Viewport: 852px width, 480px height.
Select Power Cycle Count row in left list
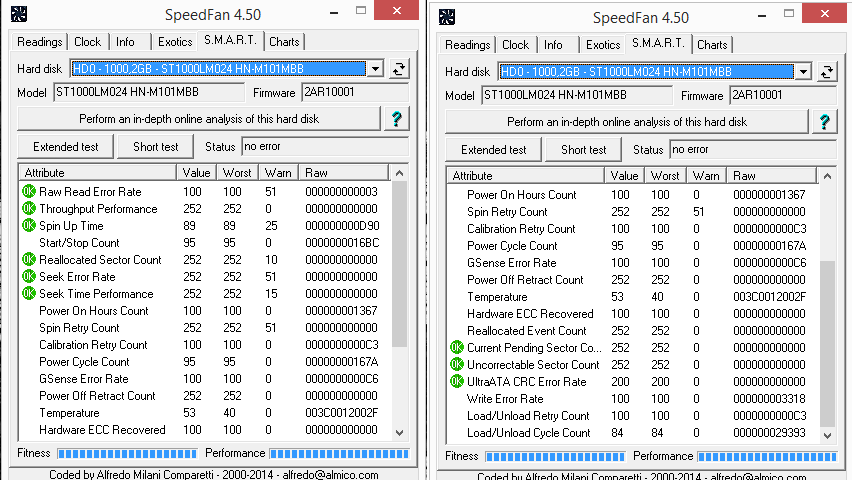205,361
